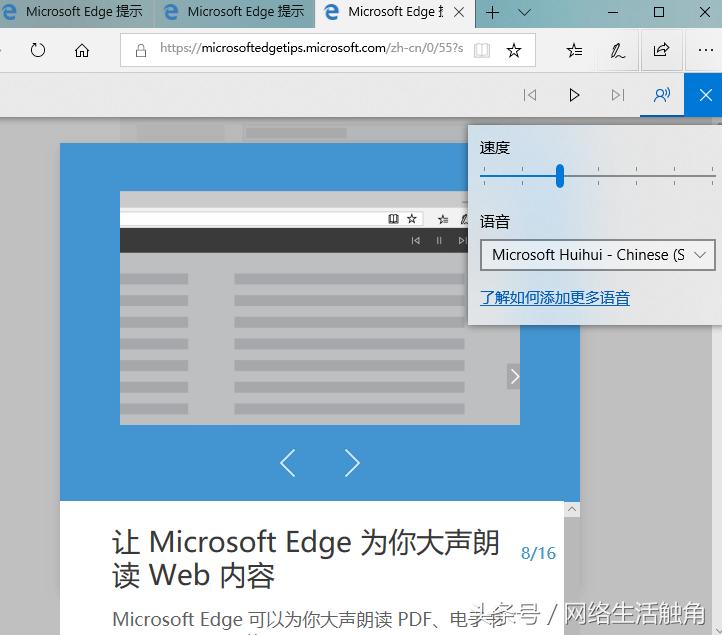Go to next tip with right arrow
The image size is (722, 635).
tap(352, 463)
